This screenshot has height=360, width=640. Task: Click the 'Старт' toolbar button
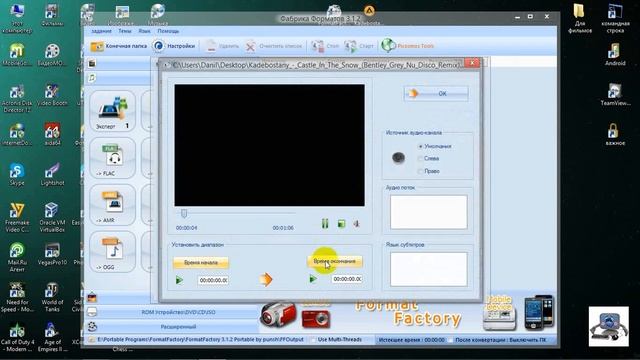click(359, 46)
